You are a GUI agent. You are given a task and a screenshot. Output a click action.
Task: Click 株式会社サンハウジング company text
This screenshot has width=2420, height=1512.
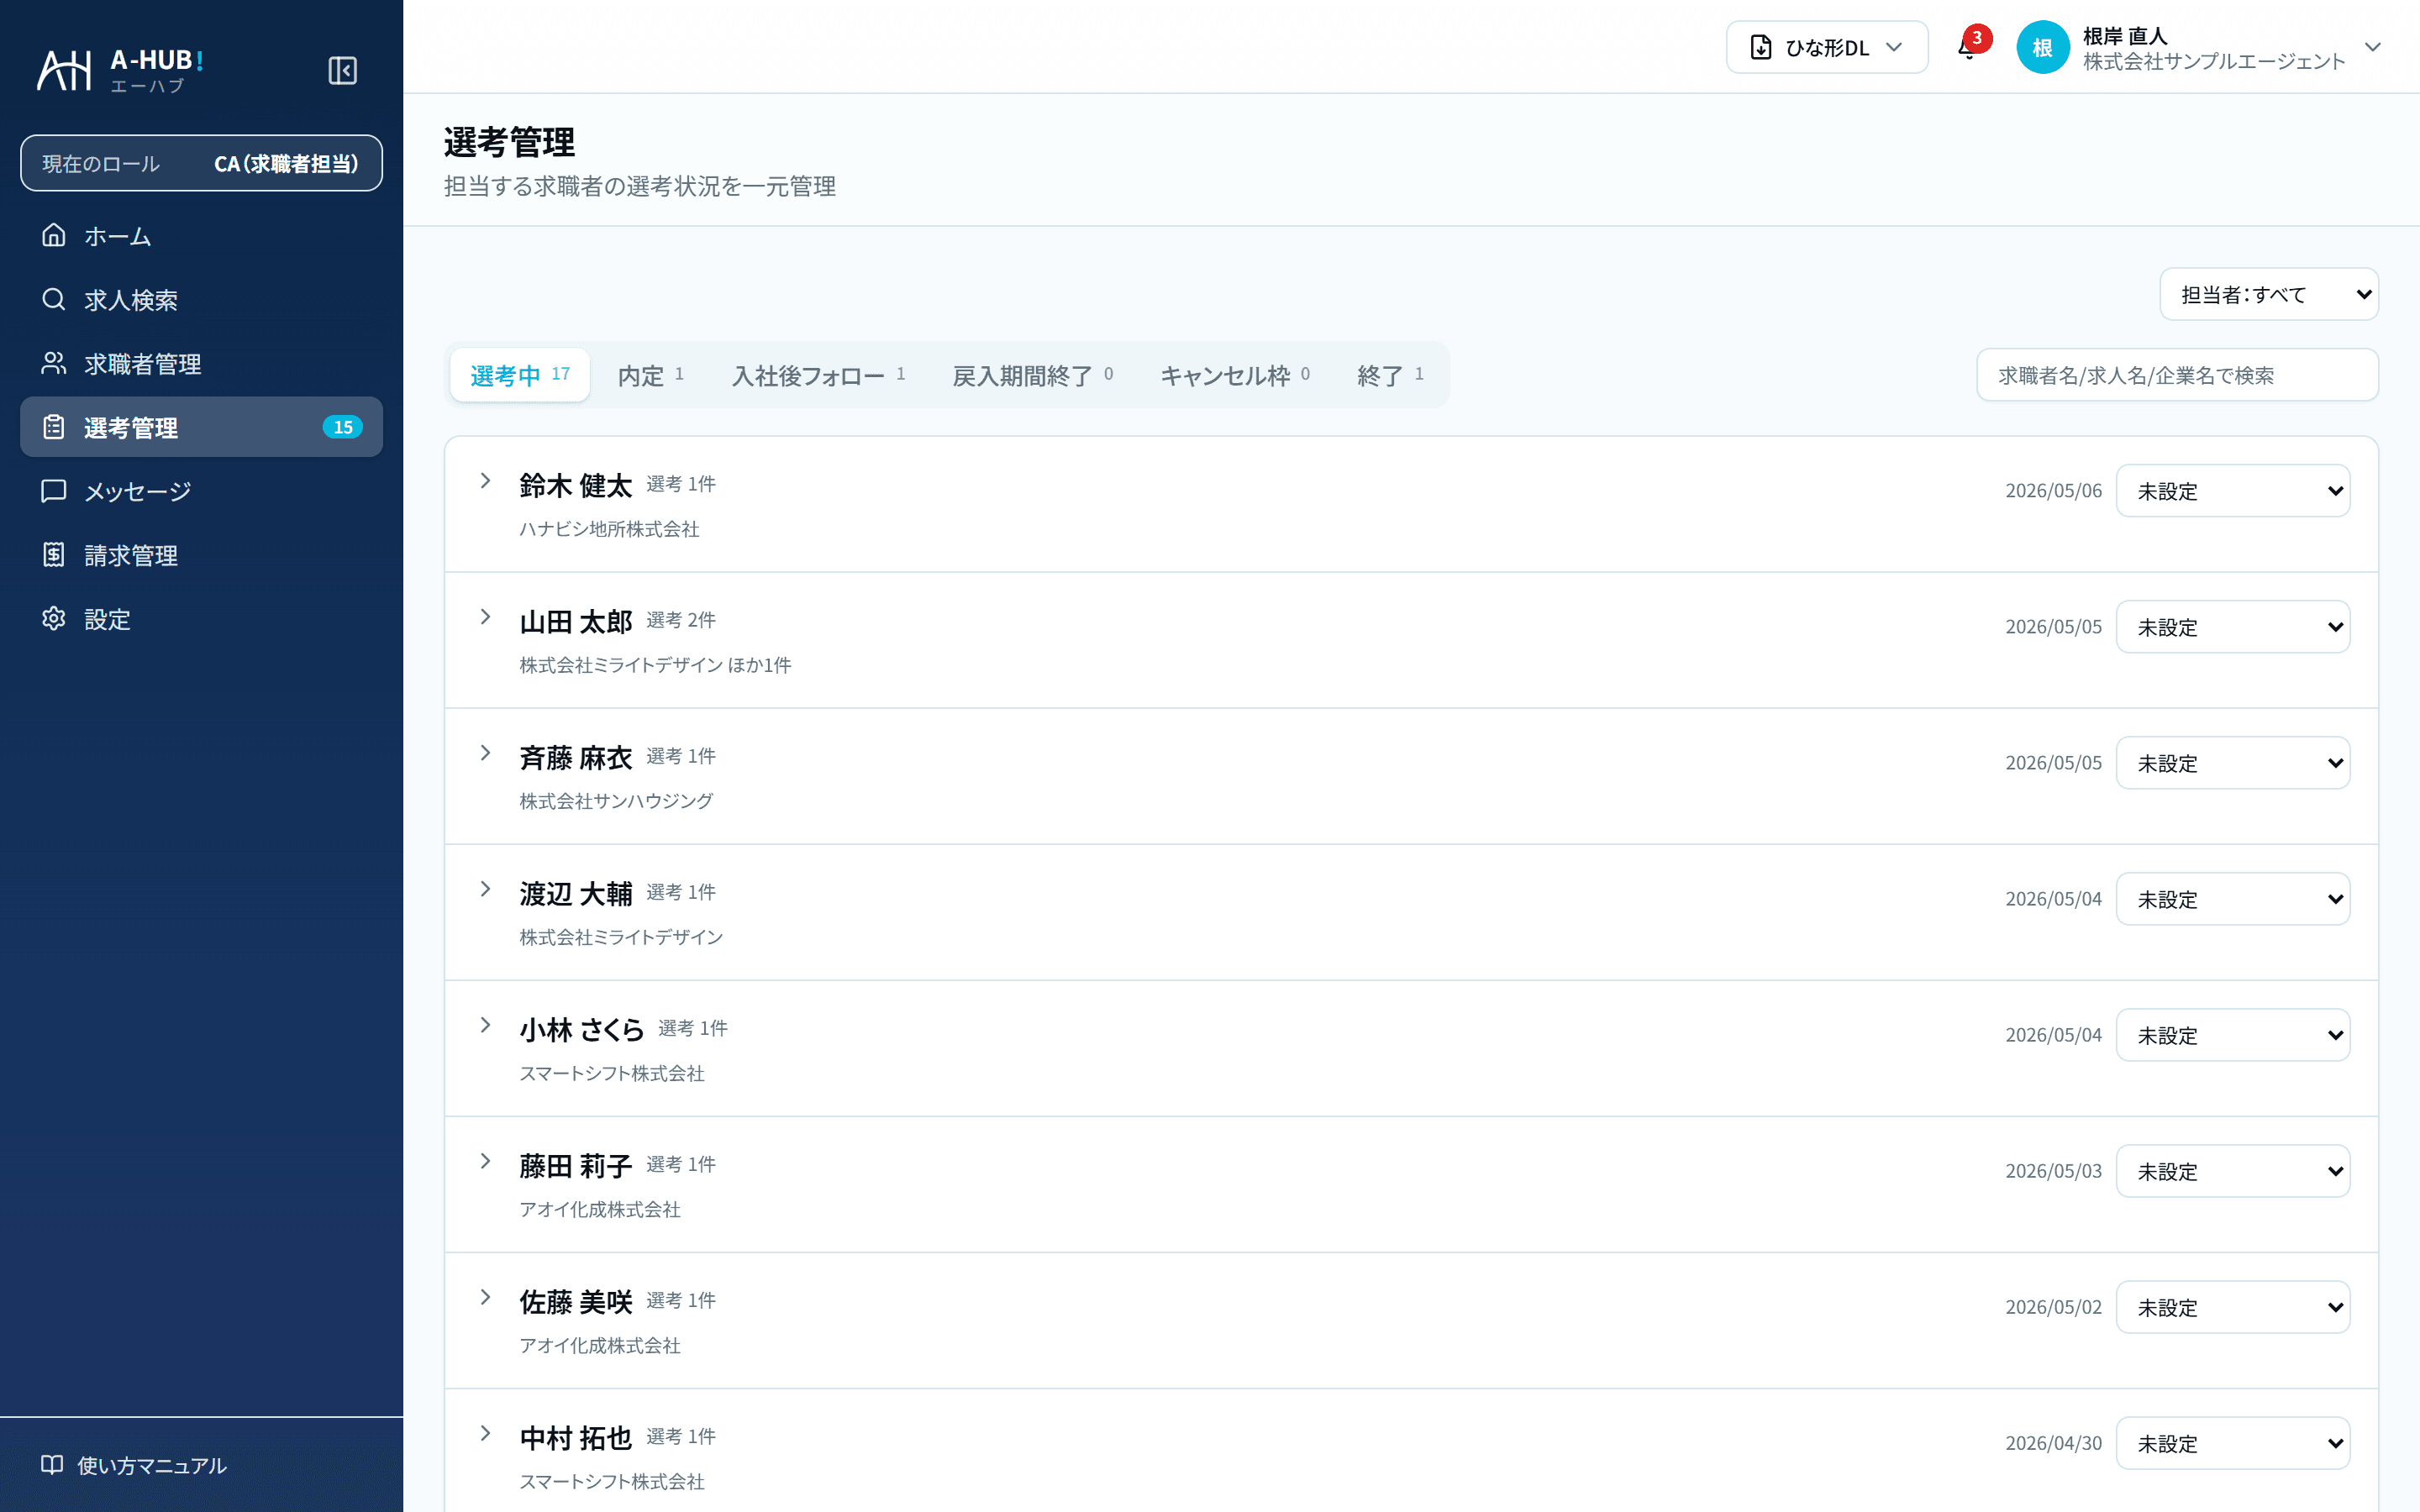616,801
